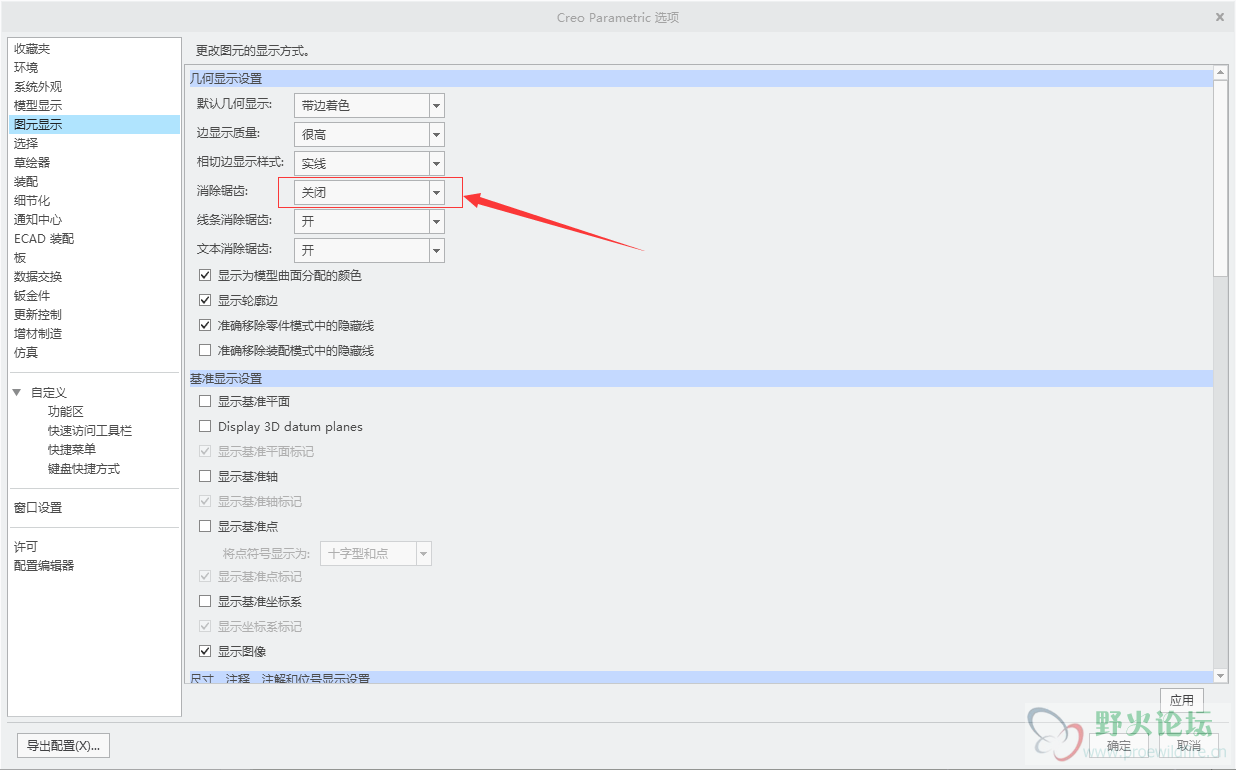Viewport: 1236px width, 770px height.
Task: Open the 配置编辑器
Action: pyautogui.click(x=44, y=566)
